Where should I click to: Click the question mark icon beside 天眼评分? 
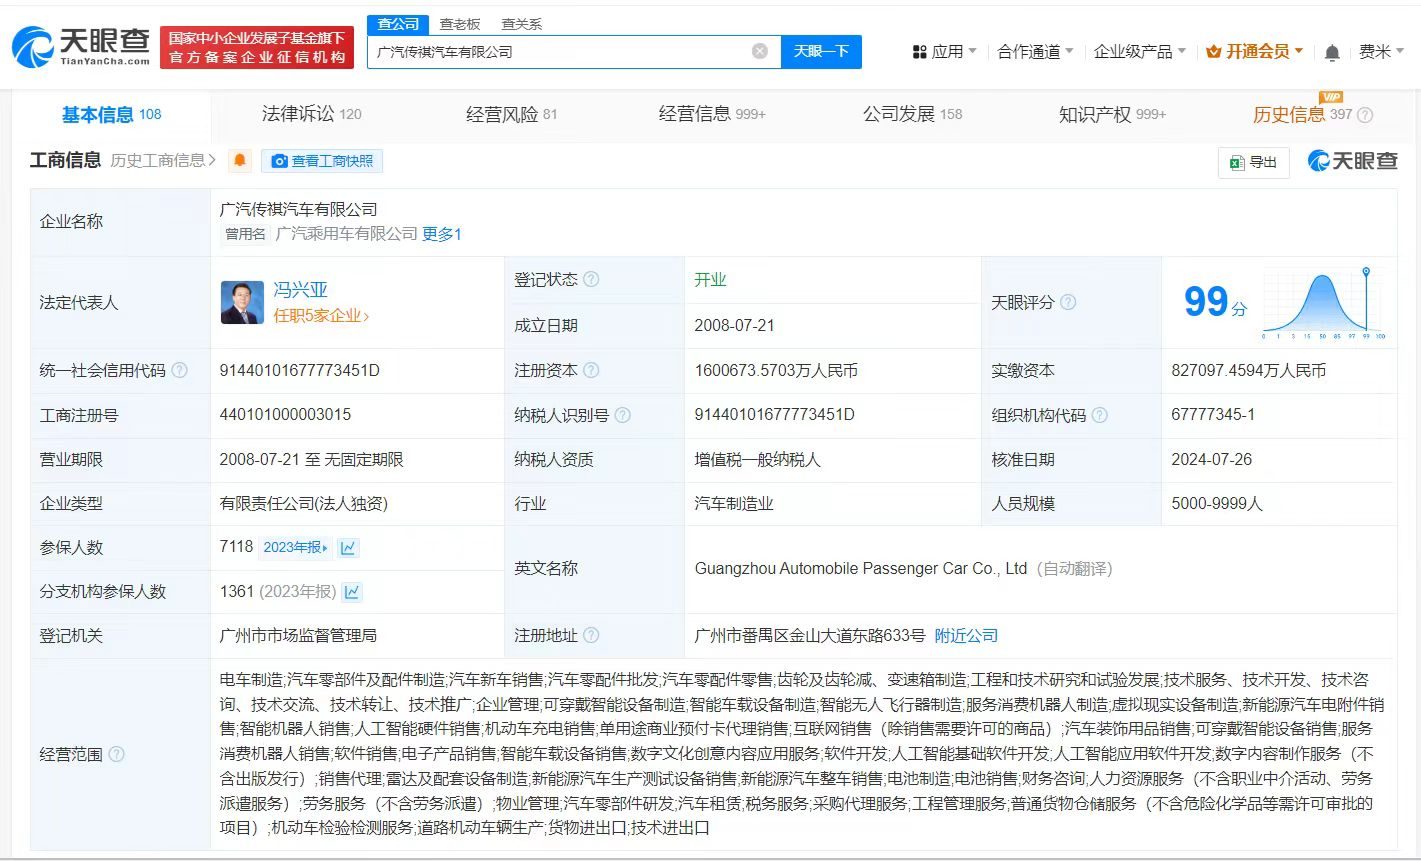point(1068,301)
